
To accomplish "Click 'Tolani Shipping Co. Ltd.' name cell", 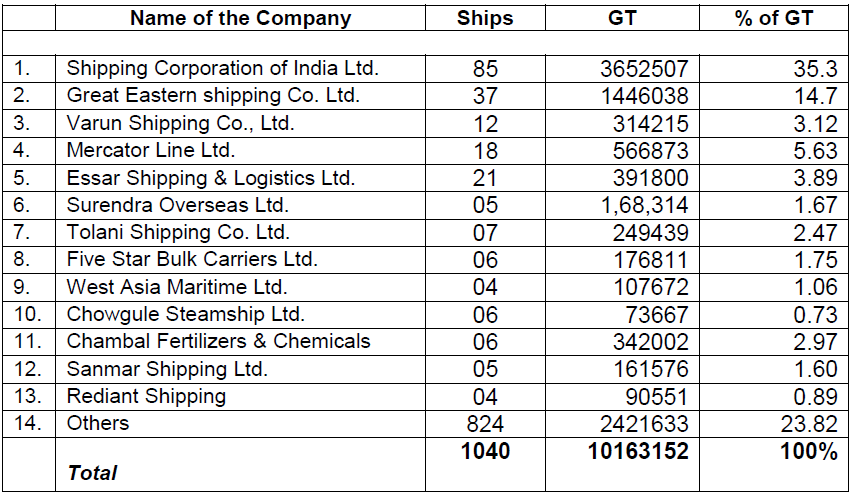I will pyautogui.click(x=178, y=232).
